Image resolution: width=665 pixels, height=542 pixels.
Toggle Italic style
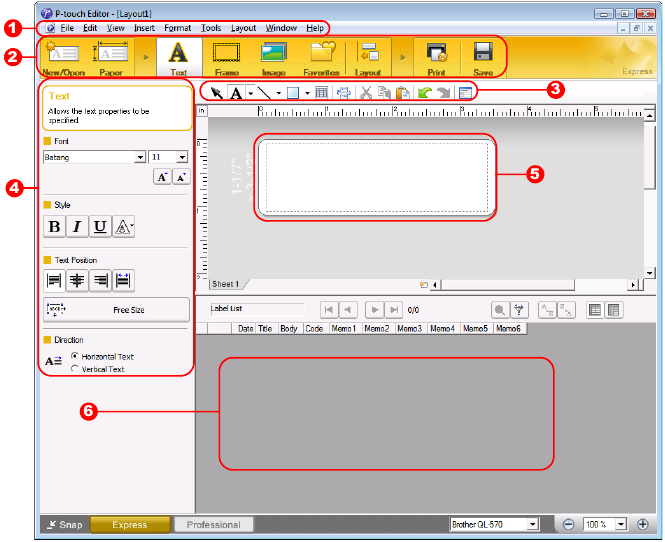[77, 226]
